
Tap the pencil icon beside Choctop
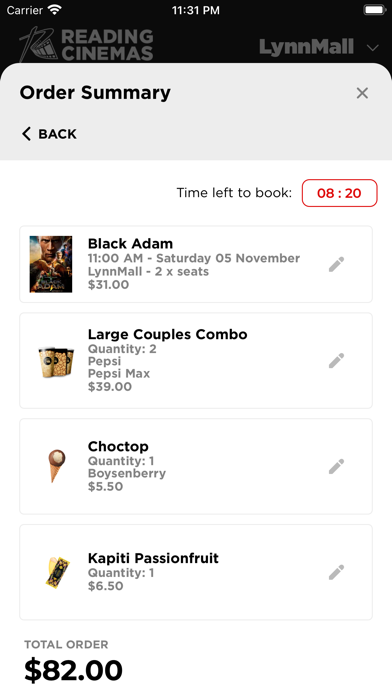336,467
